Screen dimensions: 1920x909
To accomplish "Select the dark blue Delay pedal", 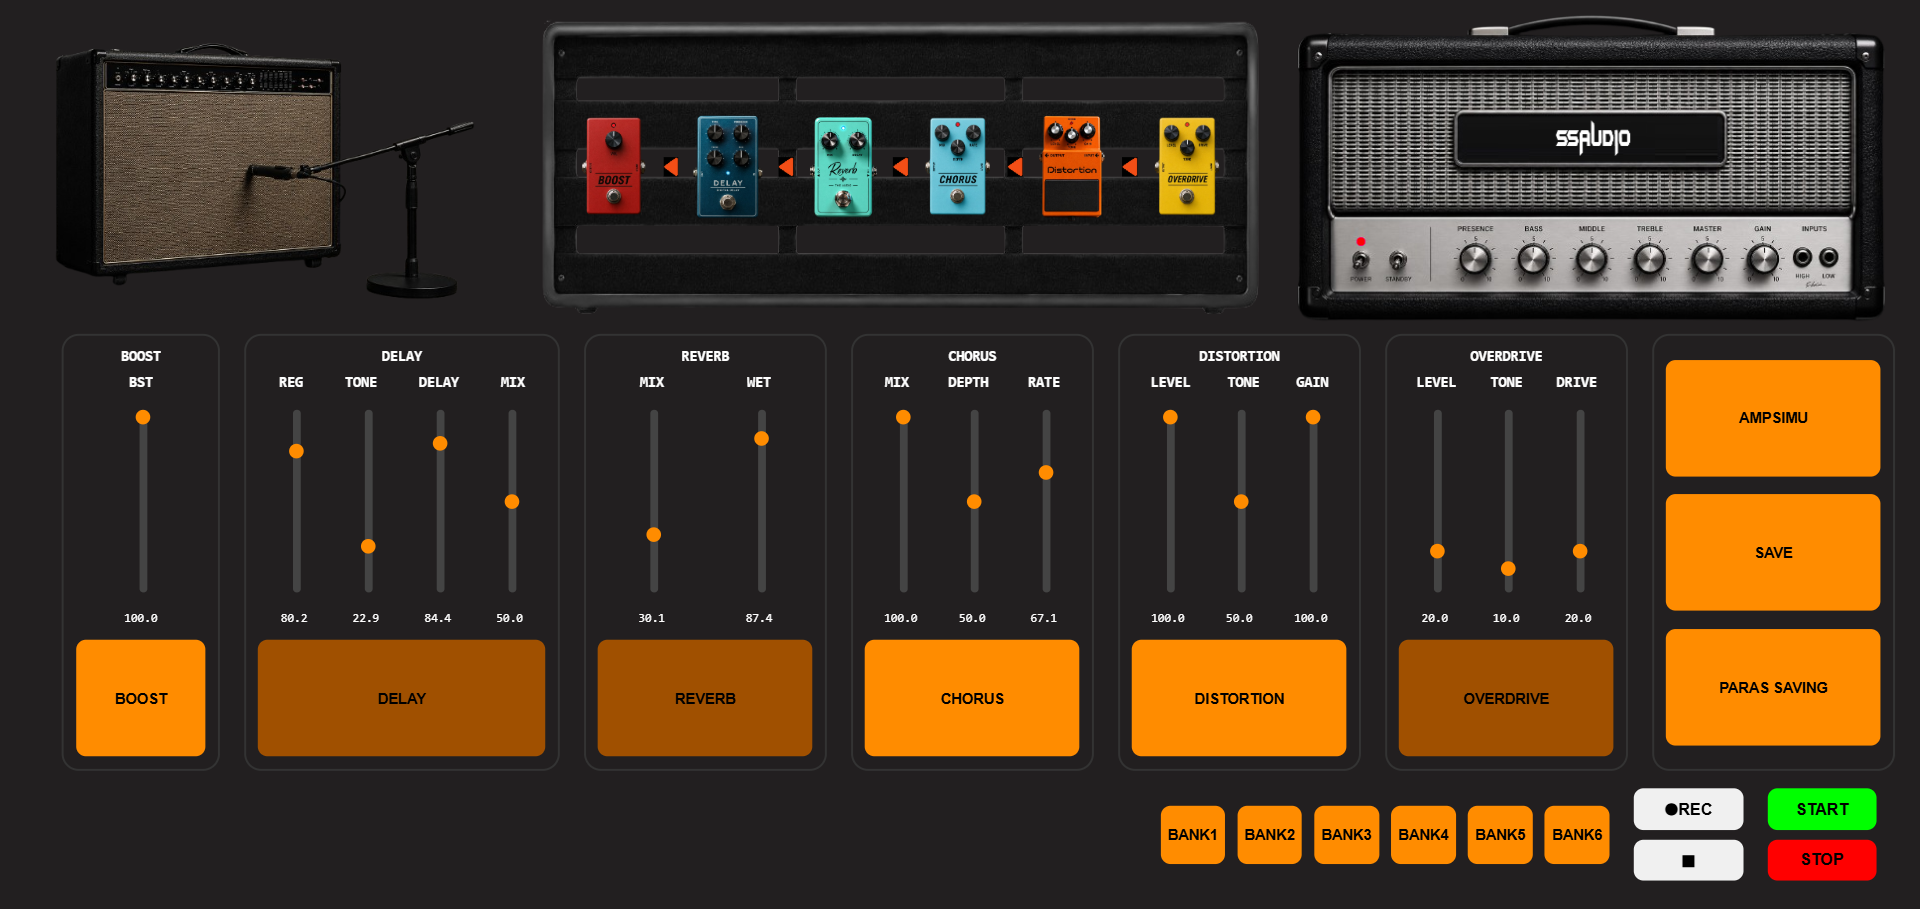I will (x=727, y=166).
